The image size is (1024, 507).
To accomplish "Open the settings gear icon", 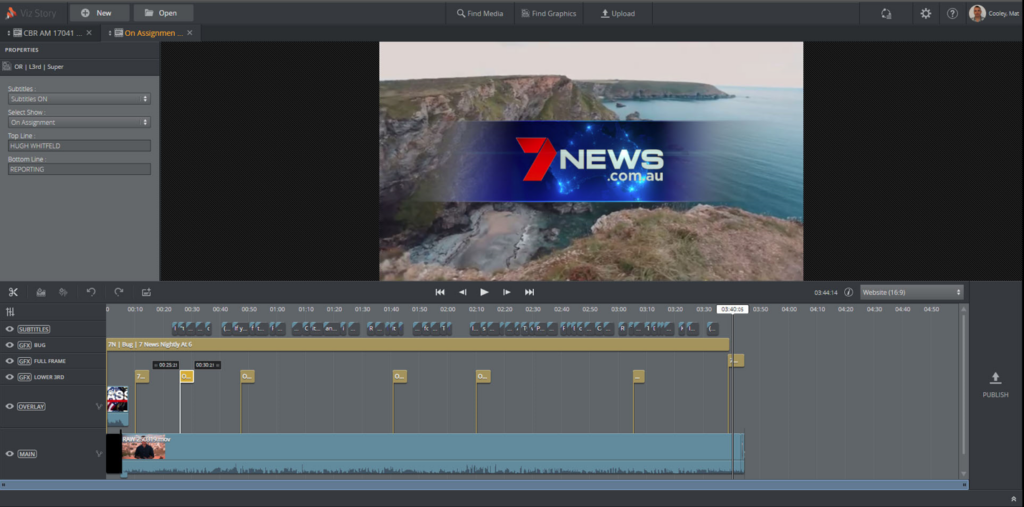I will pos(925,13).
